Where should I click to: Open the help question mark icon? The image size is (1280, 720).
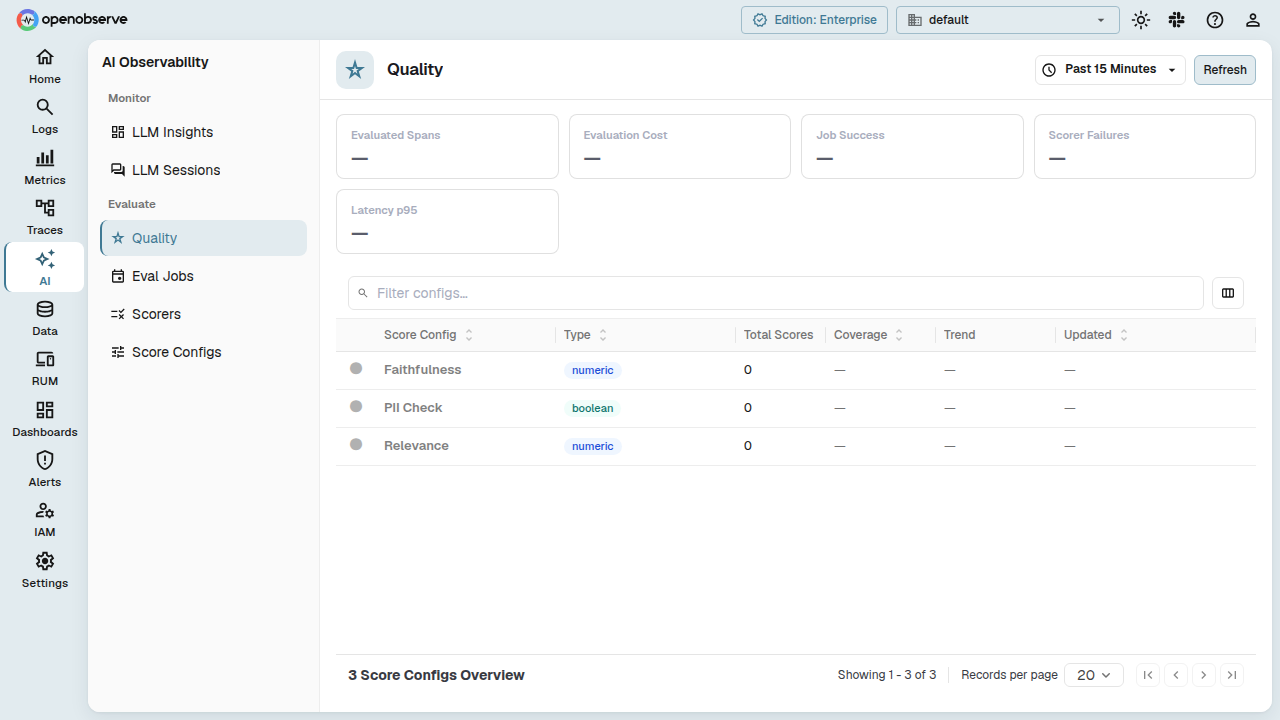(x=1215, y=20)
